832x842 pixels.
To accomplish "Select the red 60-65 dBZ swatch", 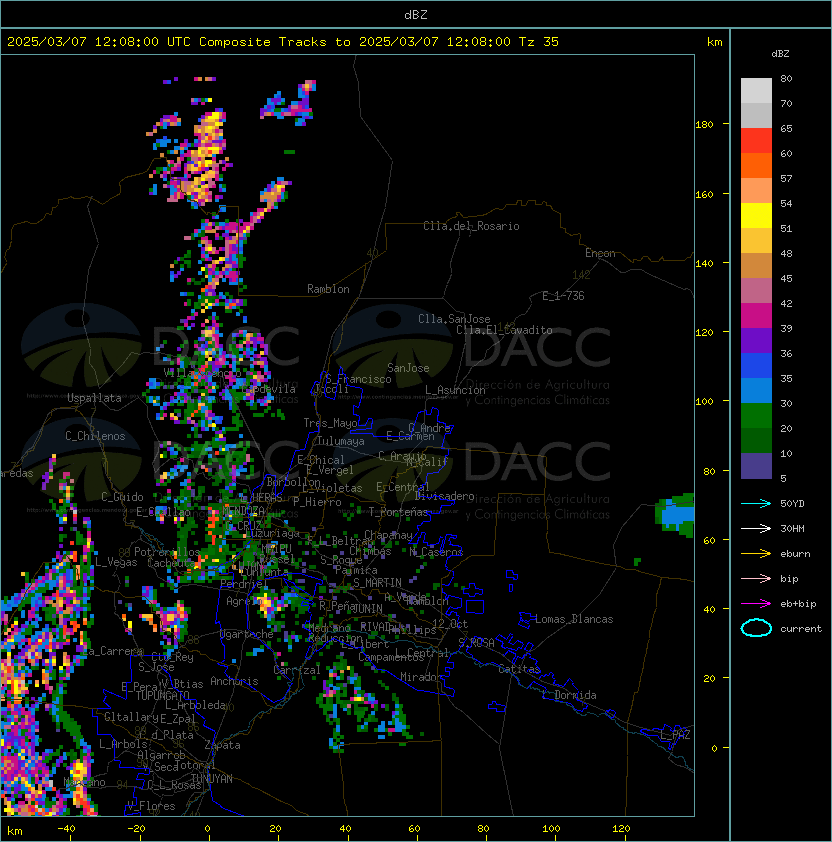I will [x=756, y=141].
